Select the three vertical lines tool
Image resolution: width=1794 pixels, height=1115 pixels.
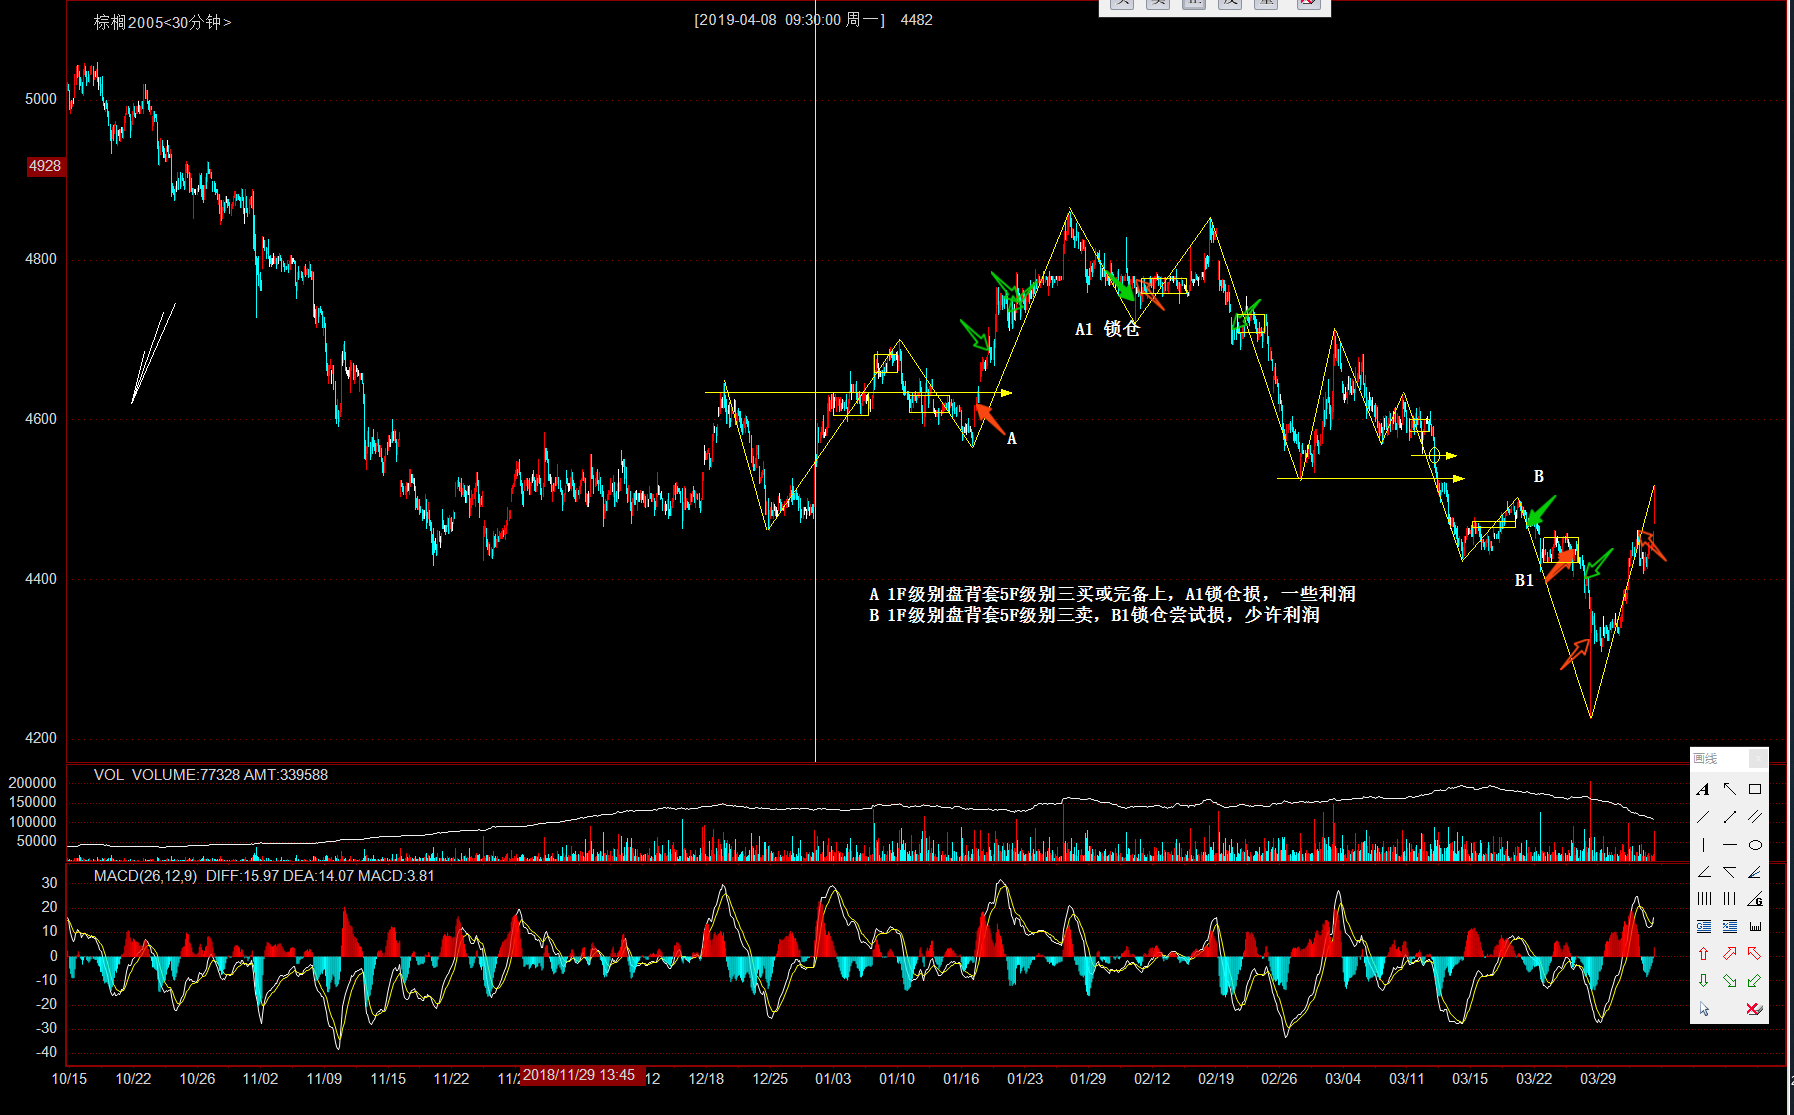click(1730, 899)
